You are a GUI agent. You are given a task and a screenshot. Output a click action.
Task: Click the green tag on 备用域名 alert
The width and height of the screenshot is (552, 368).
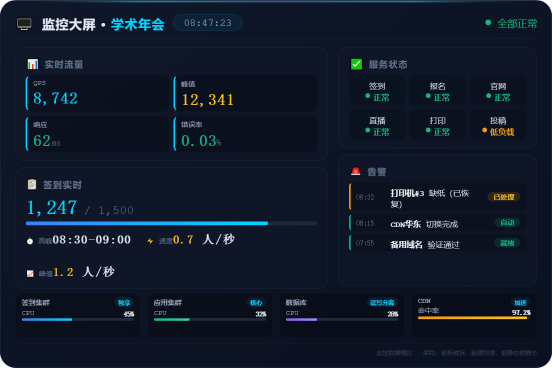tap(507, 243)
